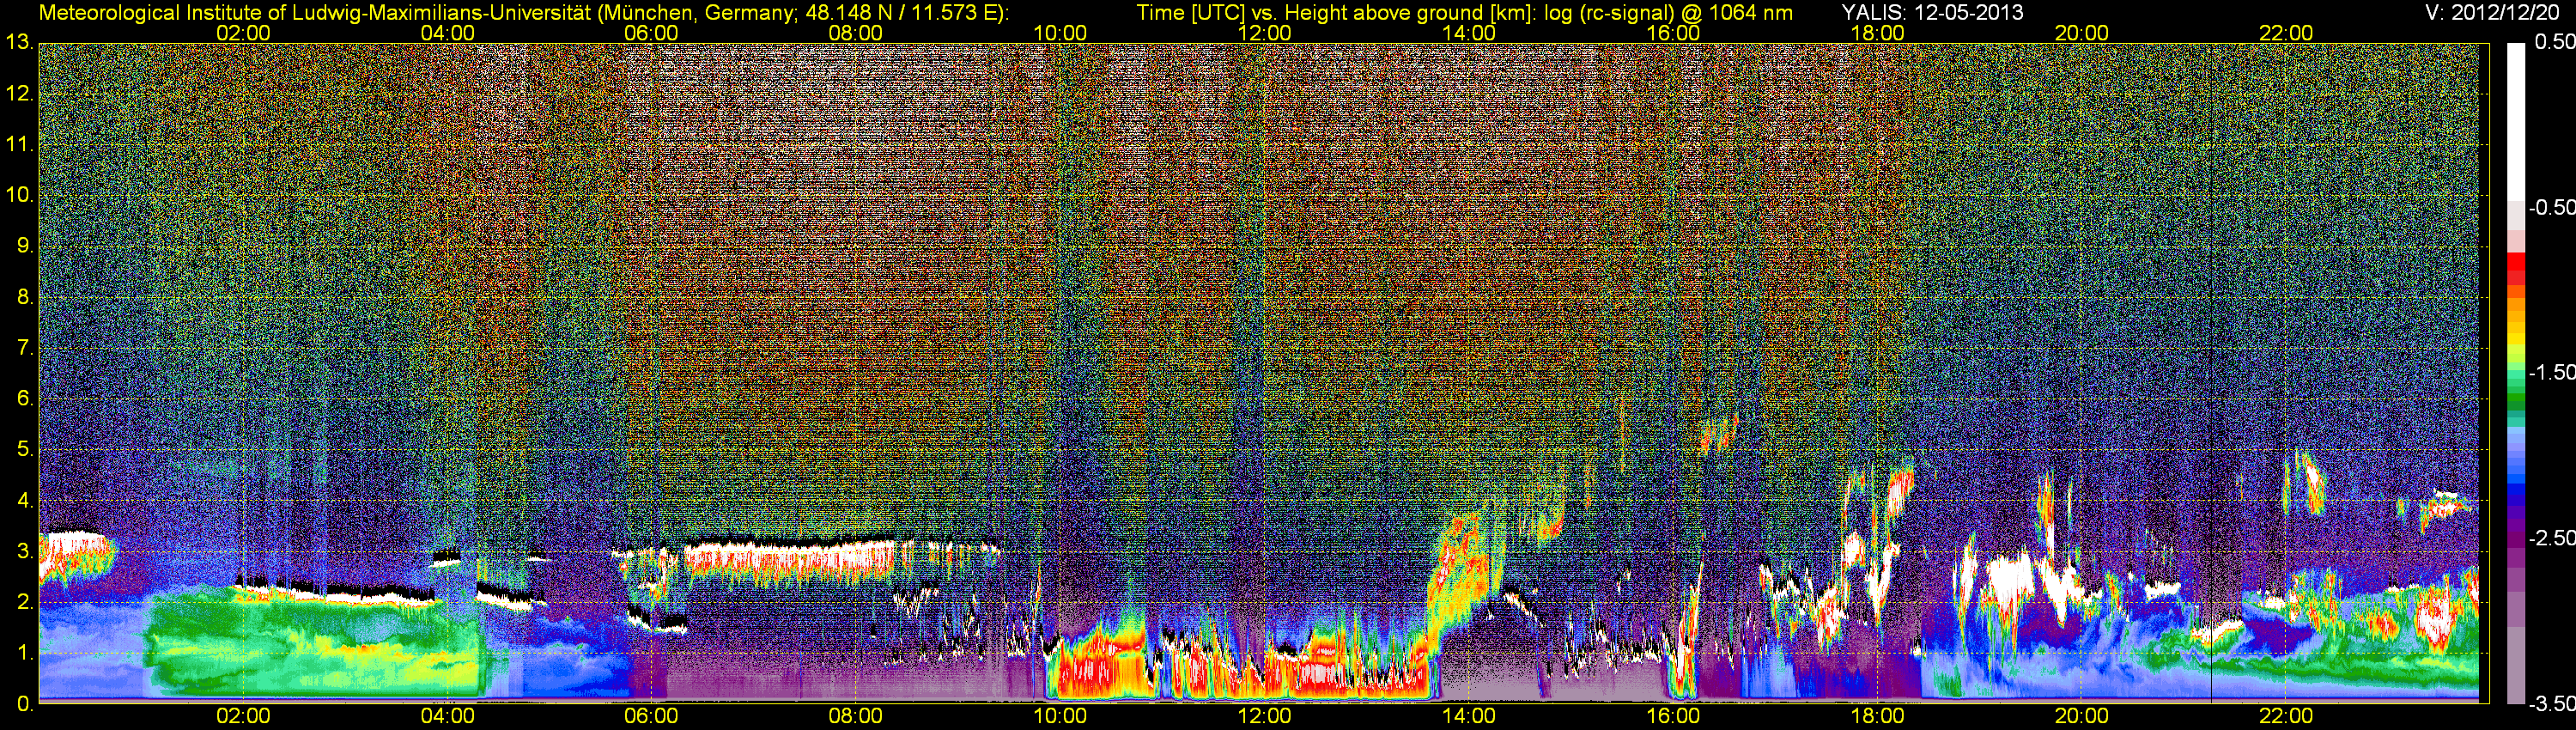Pick the green segment of the colorbar
Image resolution: width=2576 pixels, height=730 pixels.
[2515, 395]
